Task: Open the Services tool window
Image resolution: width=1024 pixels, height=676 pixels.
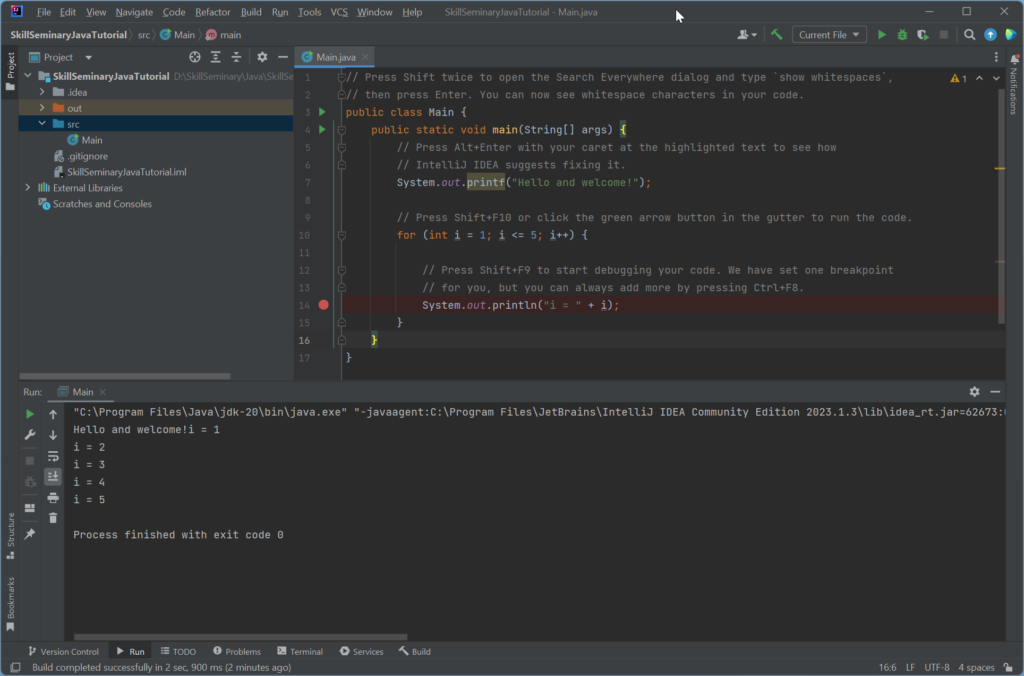Action: (361, 651)
